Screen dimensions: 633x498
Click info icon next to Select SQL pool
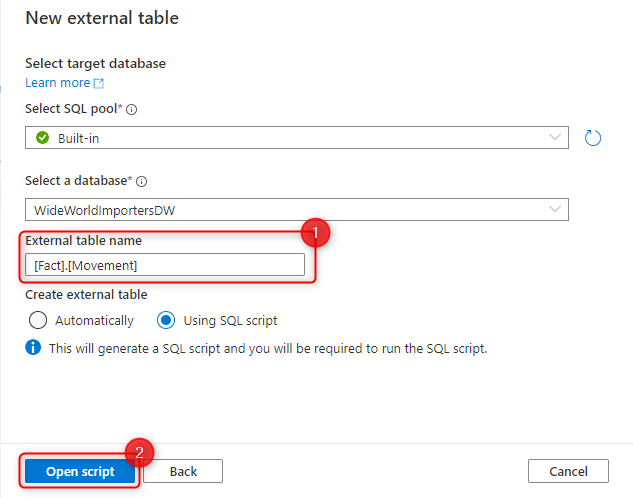click(x=132, y=109)
